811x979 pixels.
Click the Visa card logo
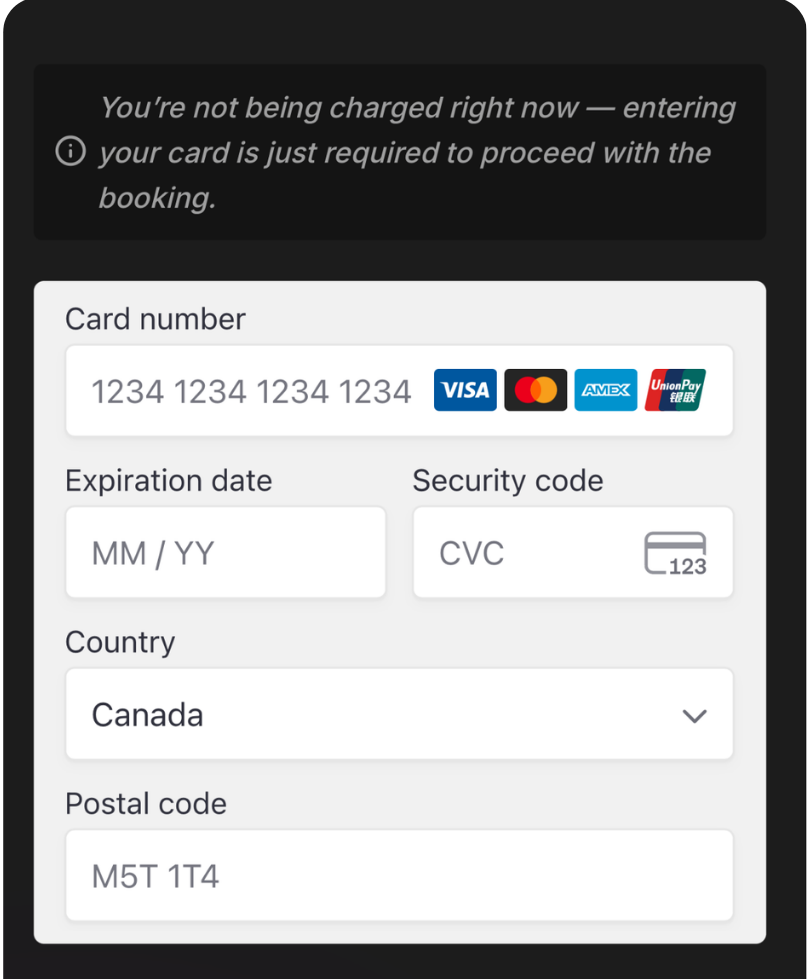pos(465,390)
